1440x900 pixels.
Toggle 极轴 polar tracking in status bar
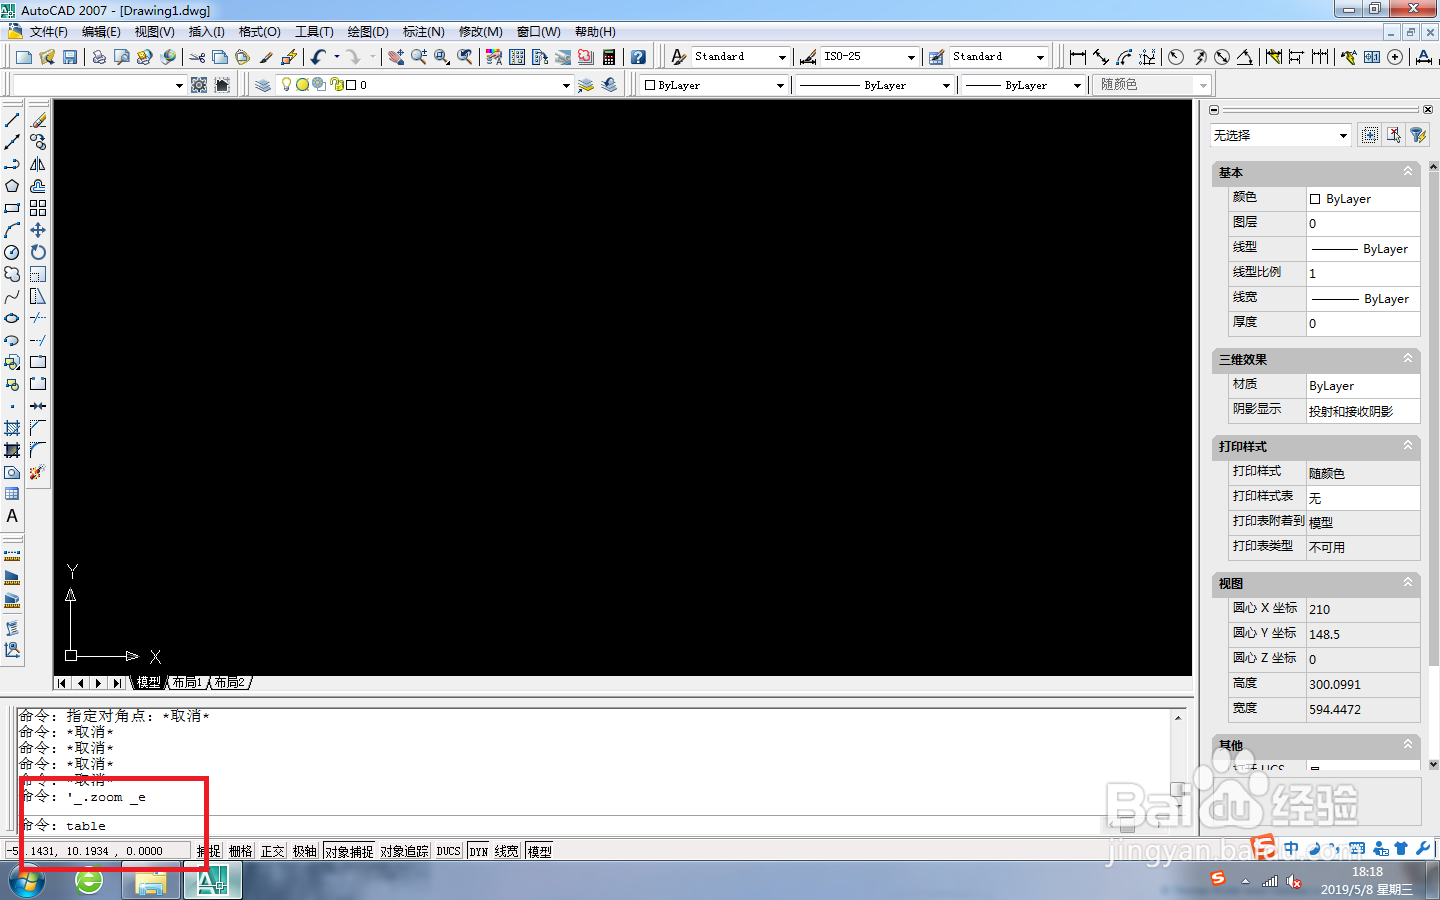[x=305, y=851]
